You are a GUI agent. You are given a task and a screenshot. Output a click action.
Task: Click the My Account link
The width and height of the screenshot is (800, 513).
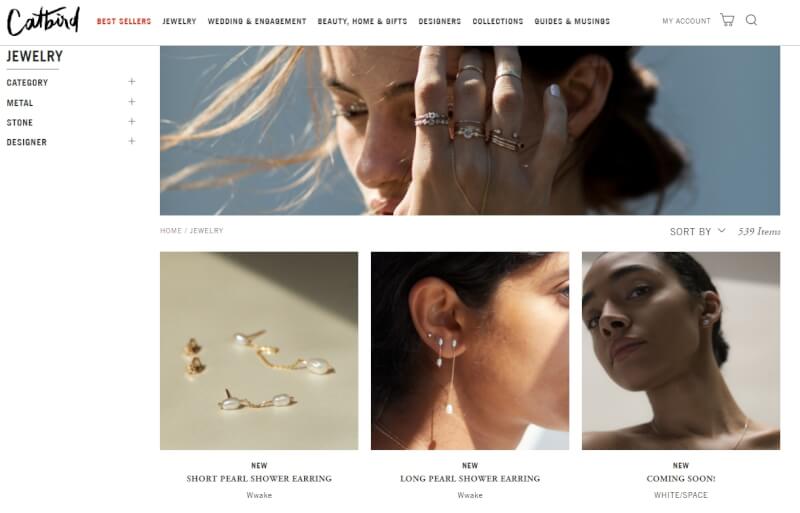[686, 21]
